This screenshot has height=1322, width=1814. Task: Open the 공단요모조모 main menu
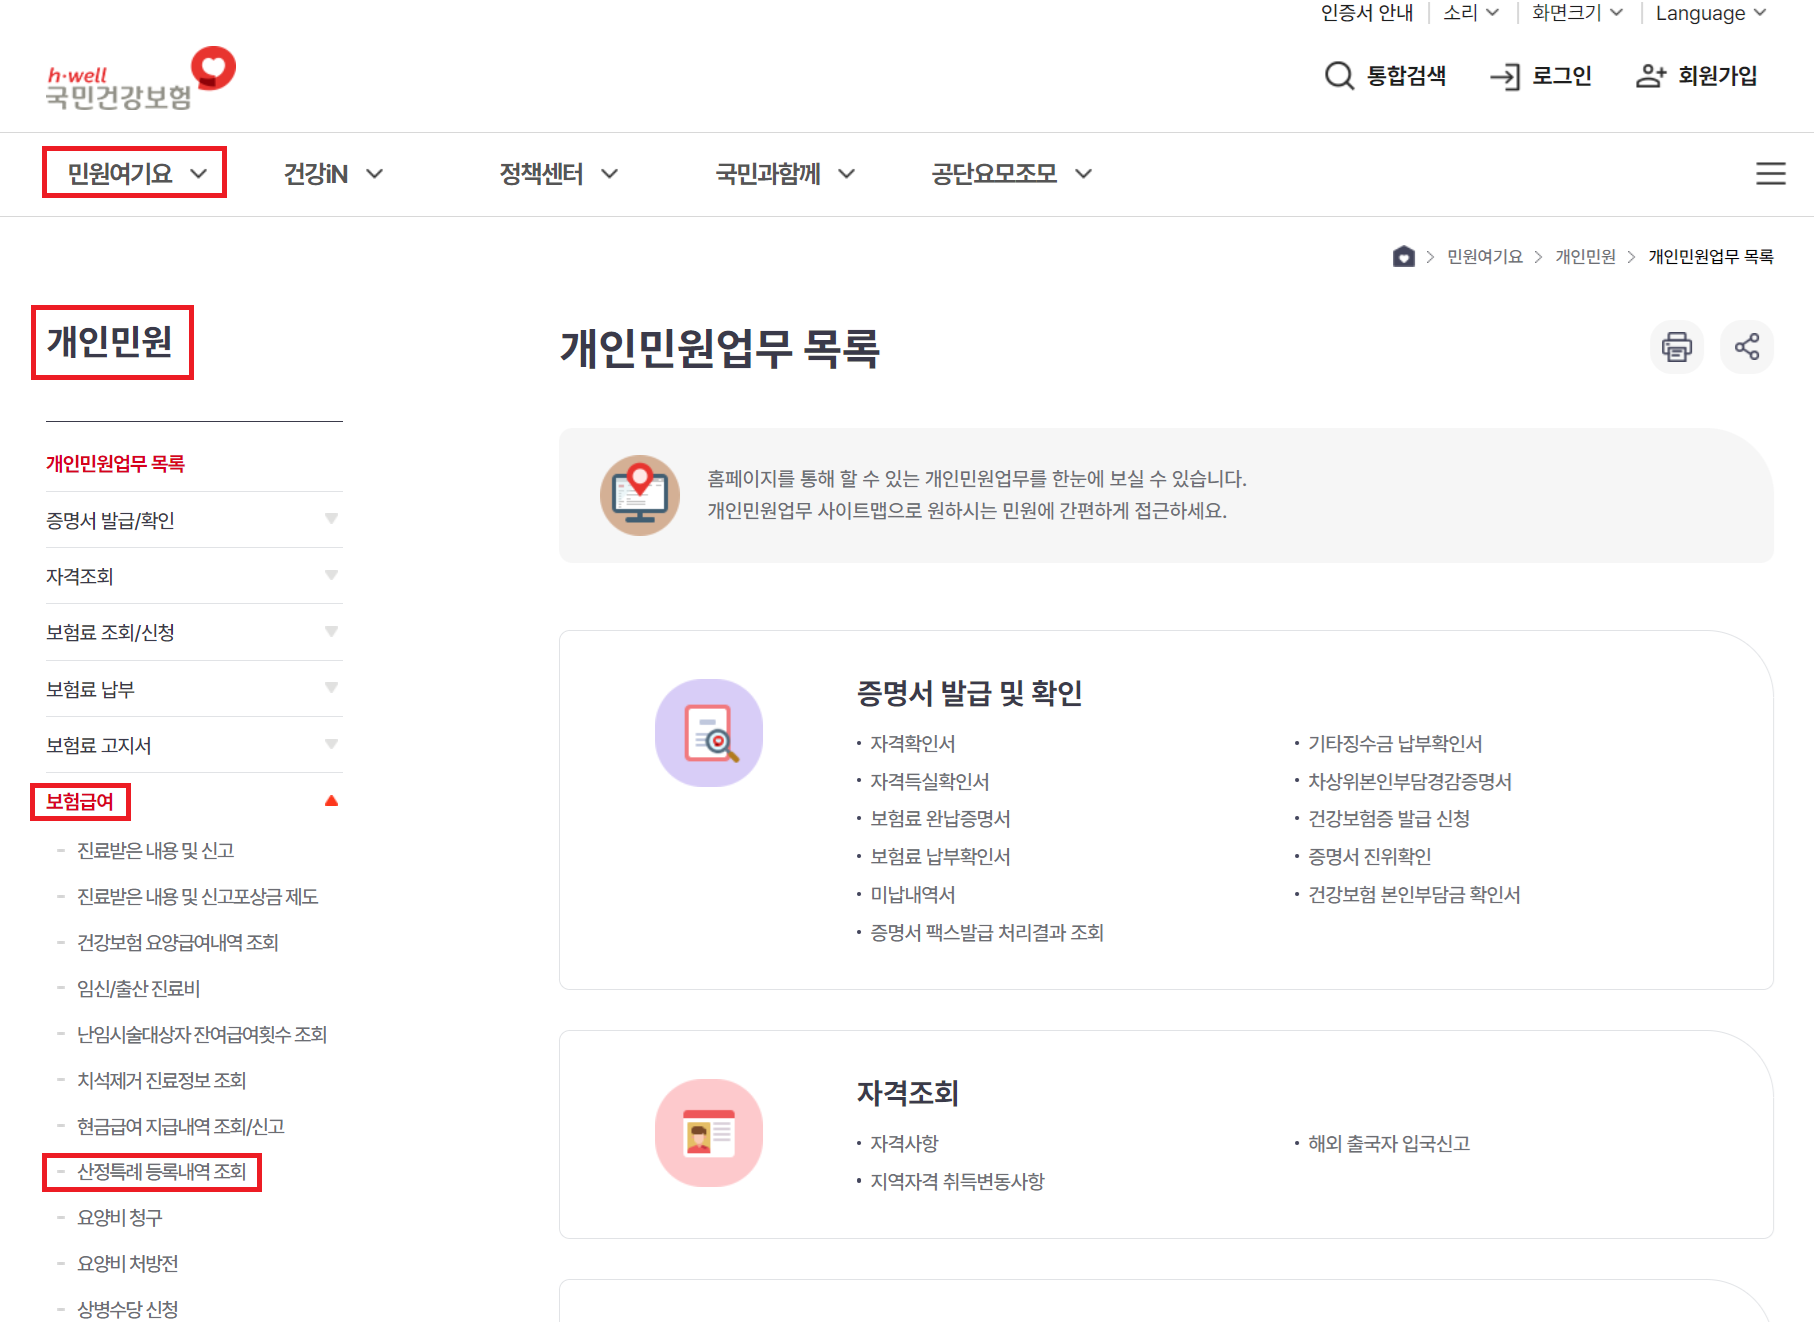1011,174
